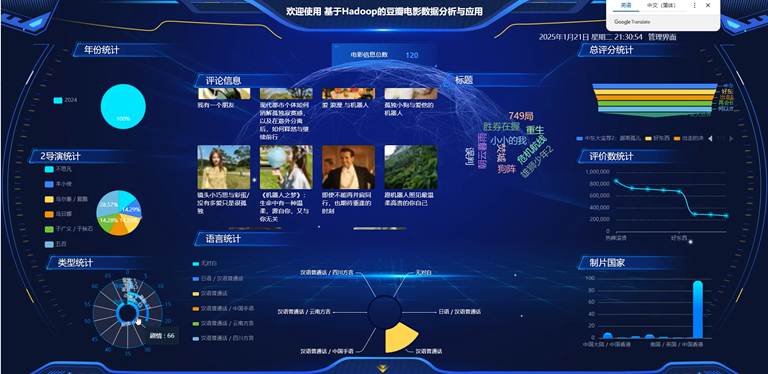This screenshot has height=374, width=768.
Task: Click the 胜券在握 word in title cloud
Action: (x=501, y=127)
